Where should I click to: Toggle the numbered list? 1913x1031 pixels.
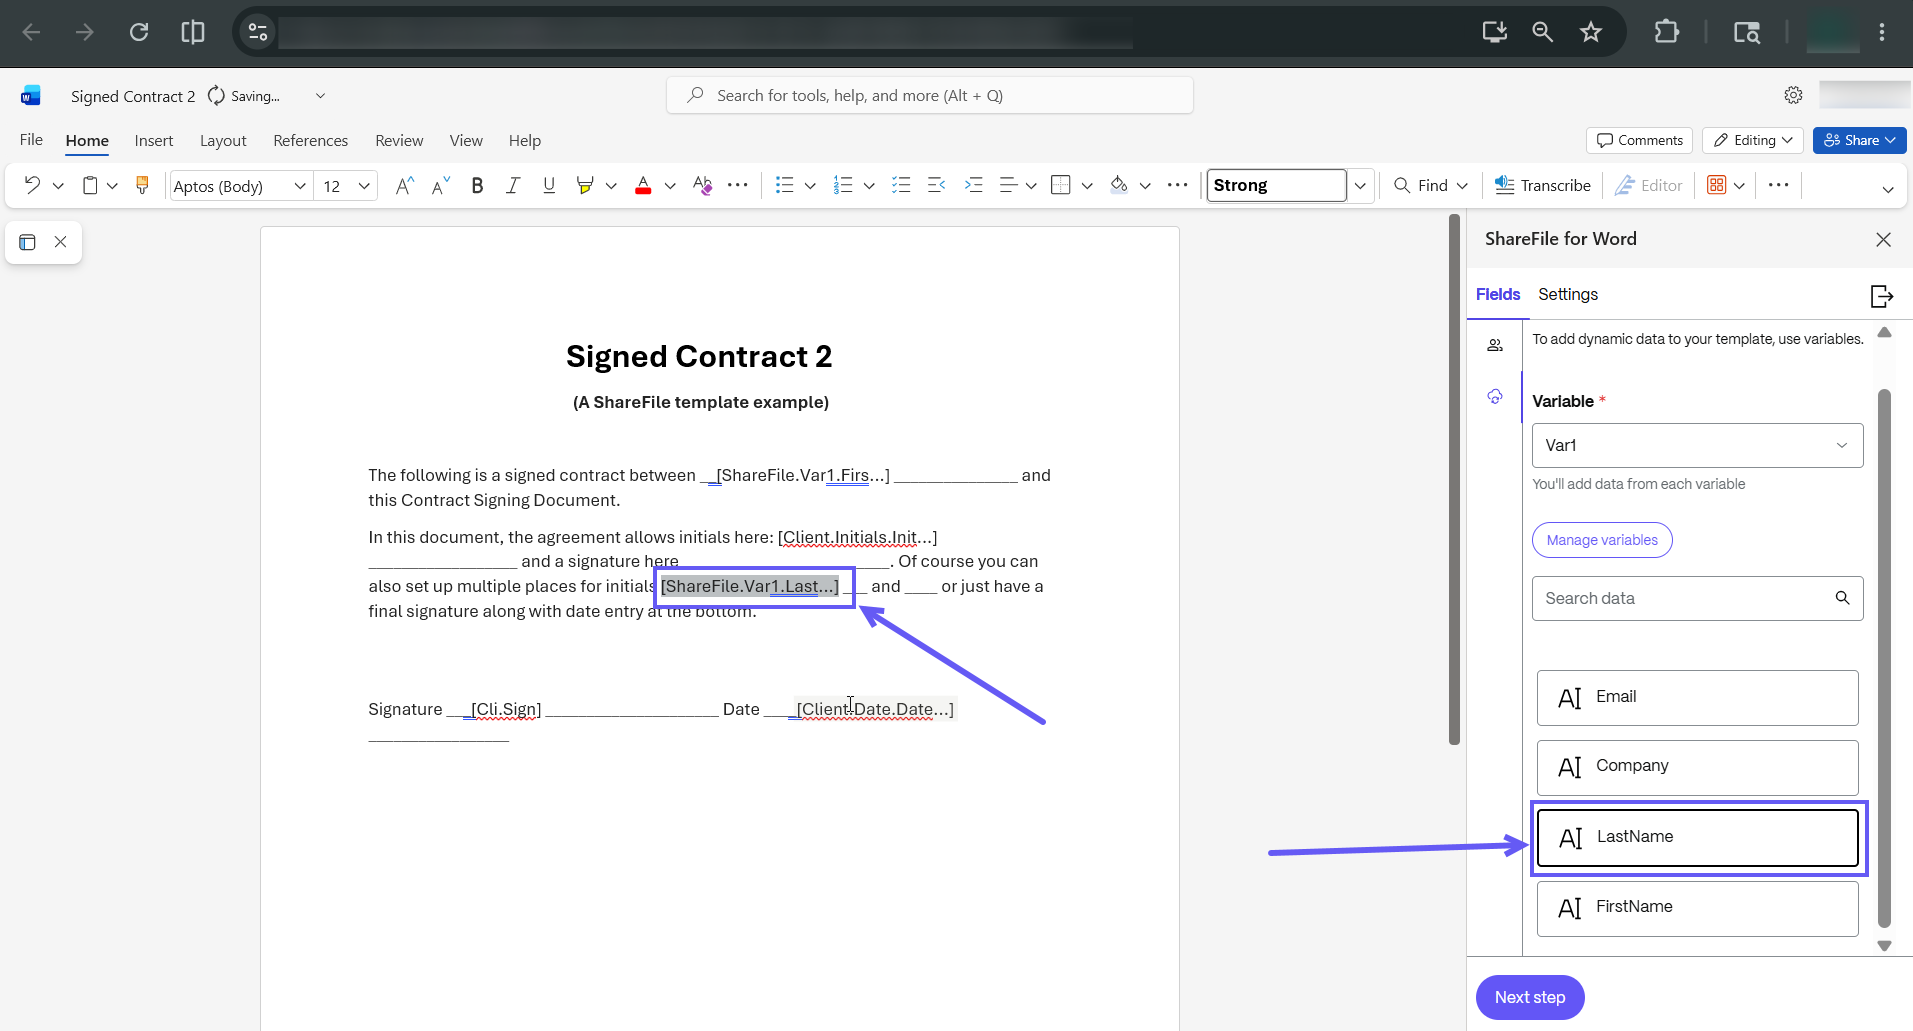click(x=843, y=185)
